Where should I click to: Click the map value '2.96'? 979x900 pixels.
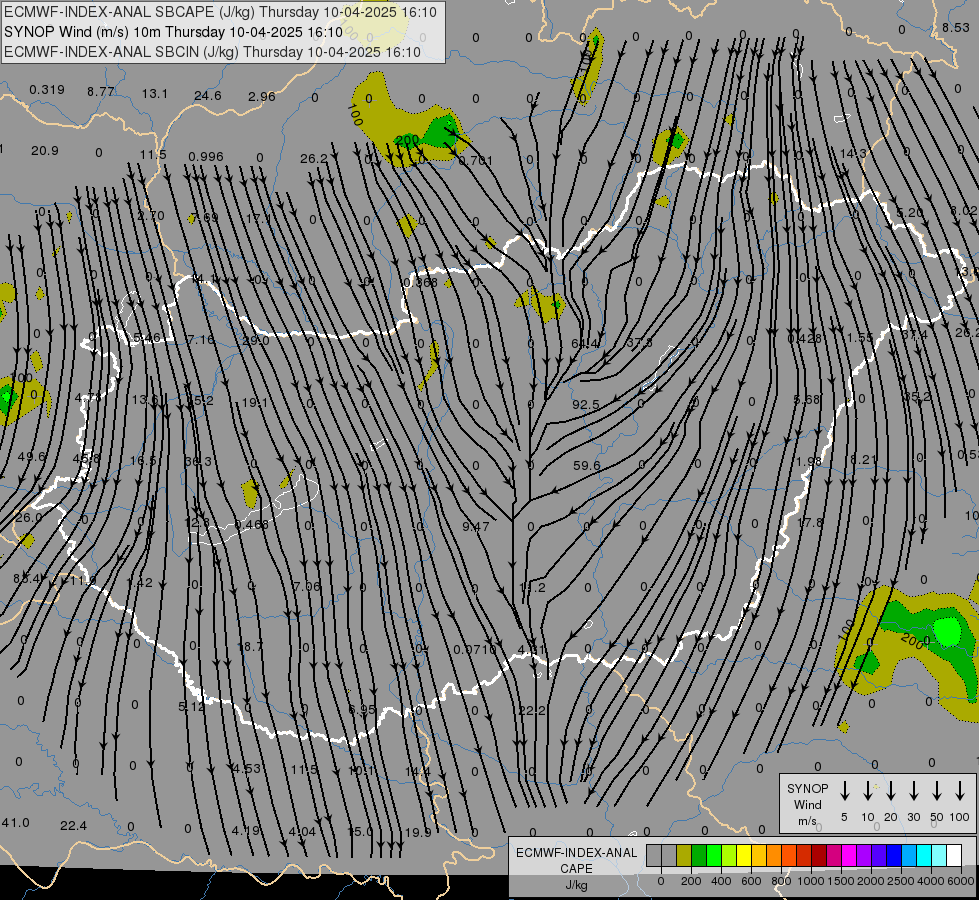[262, 97]
